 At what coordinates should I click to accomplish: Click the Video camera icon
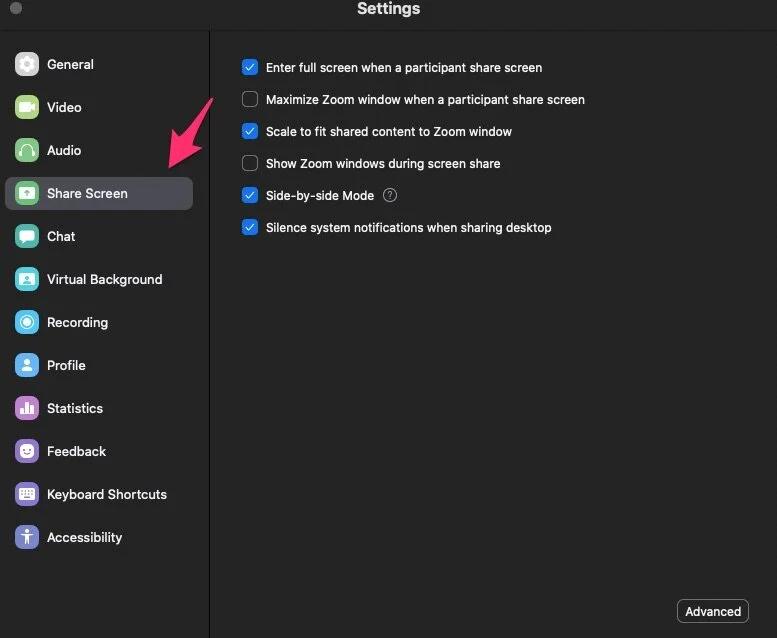click(27, 107)
